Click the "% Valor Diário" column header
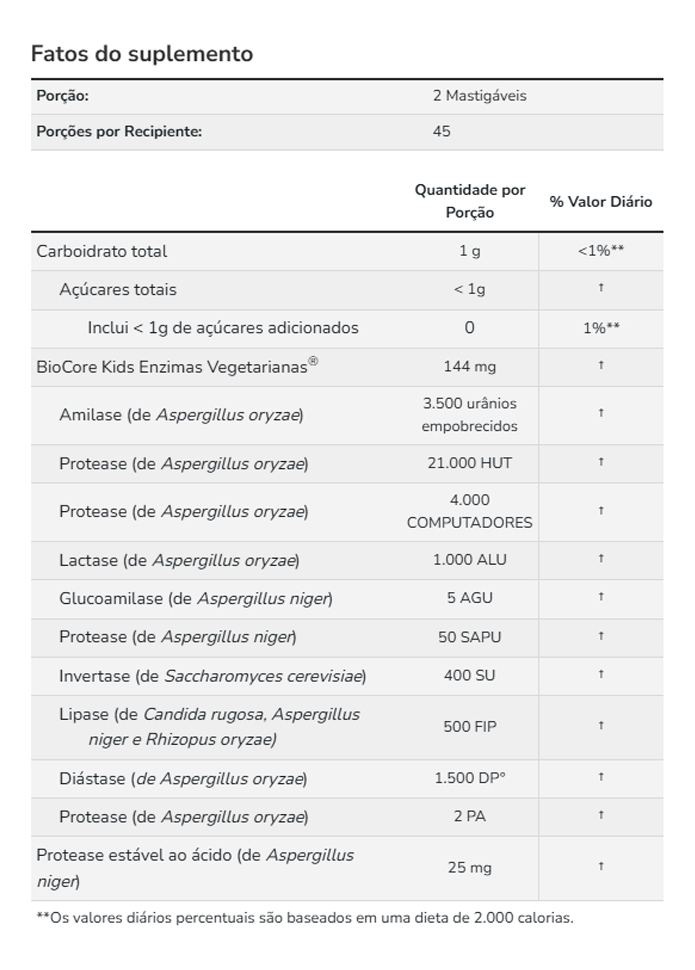The image size is (695, 970). pos(600,201)
